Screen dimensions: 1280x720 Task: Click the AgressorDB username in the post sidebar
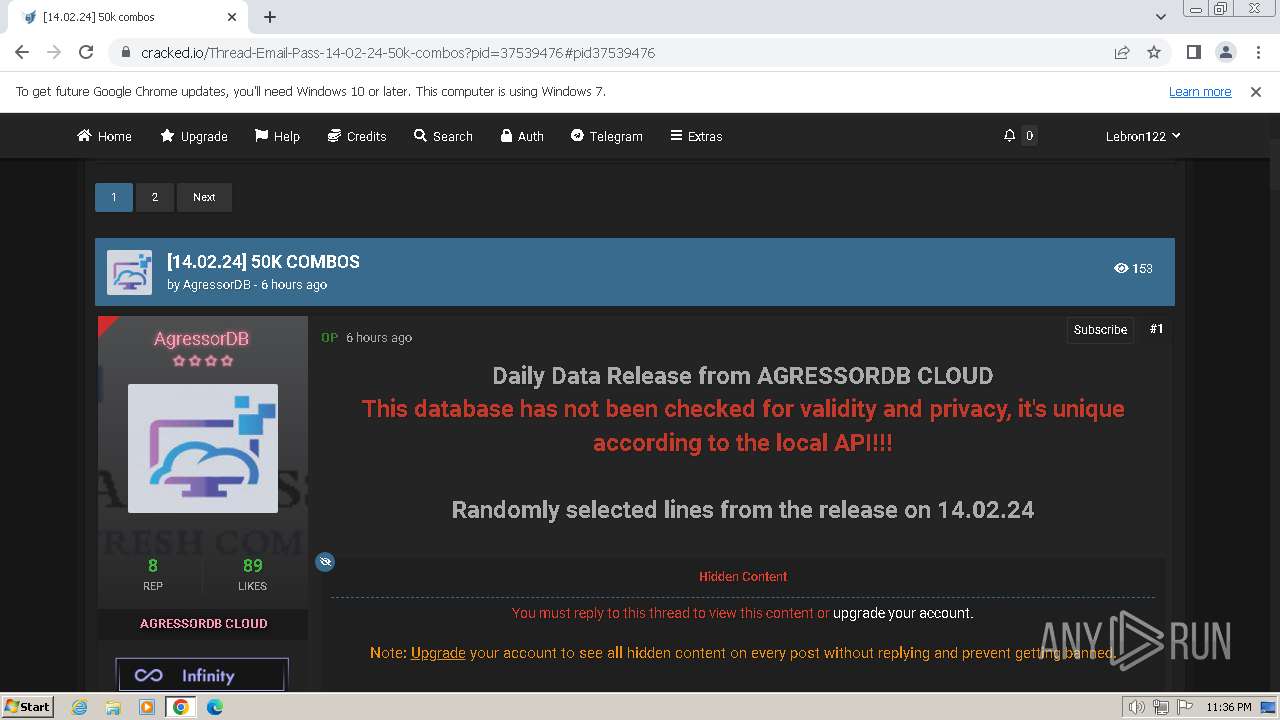(202, 339)
